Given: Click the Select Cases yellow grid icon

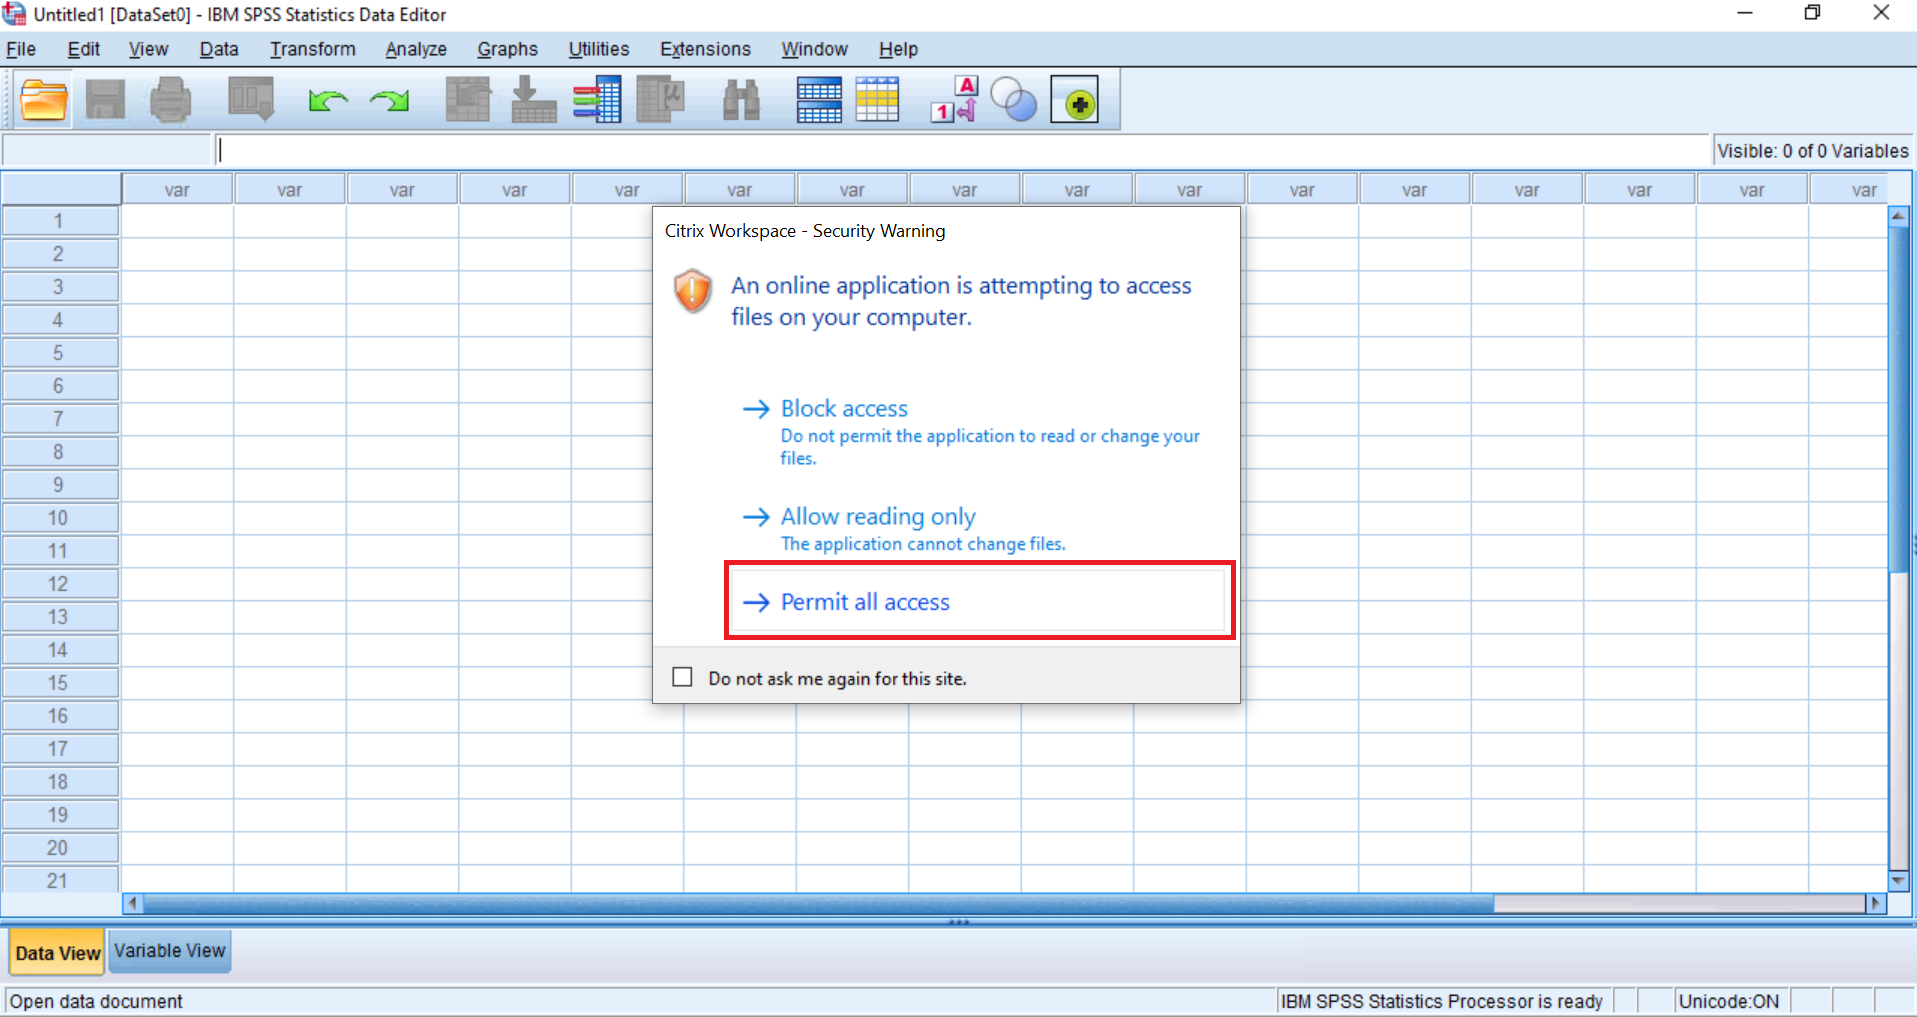Looking at the screenshot, I should 878,100.
